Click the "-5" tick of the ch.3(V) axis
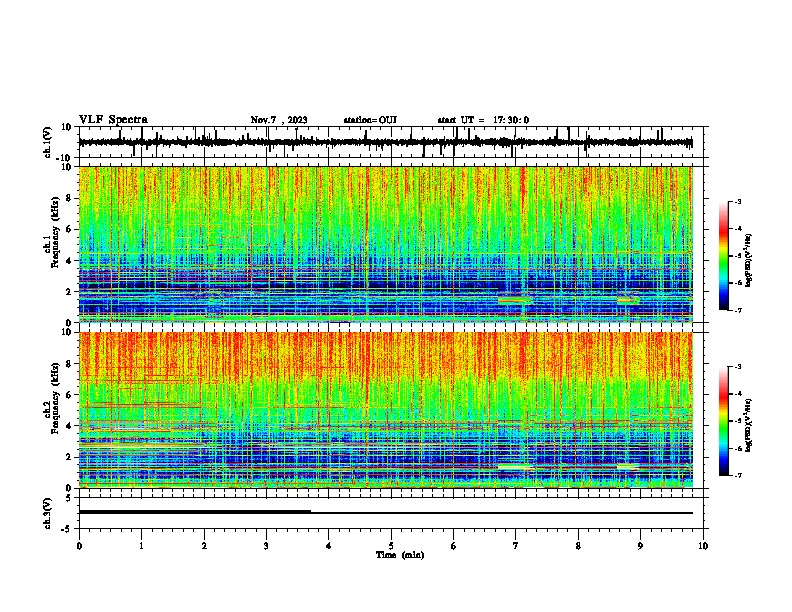 [x=67, y=529]
